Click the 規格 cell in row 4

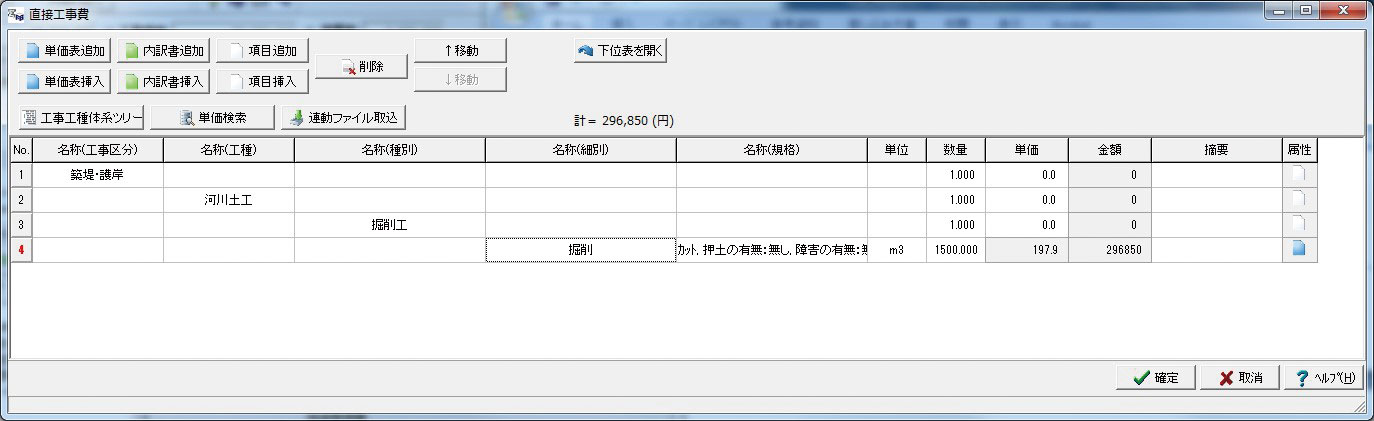coord(772,250)
